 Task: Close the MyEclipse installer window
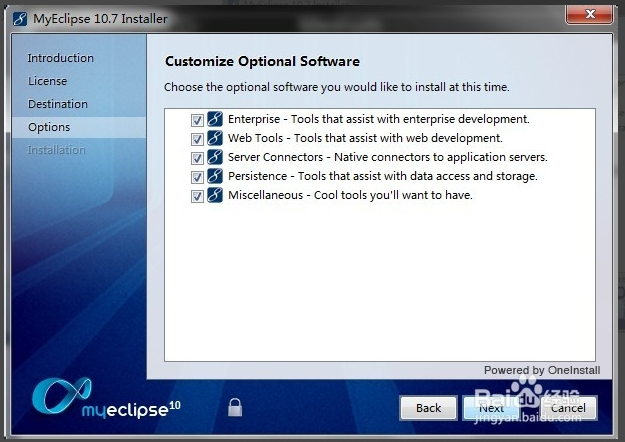tap(590, 14)
